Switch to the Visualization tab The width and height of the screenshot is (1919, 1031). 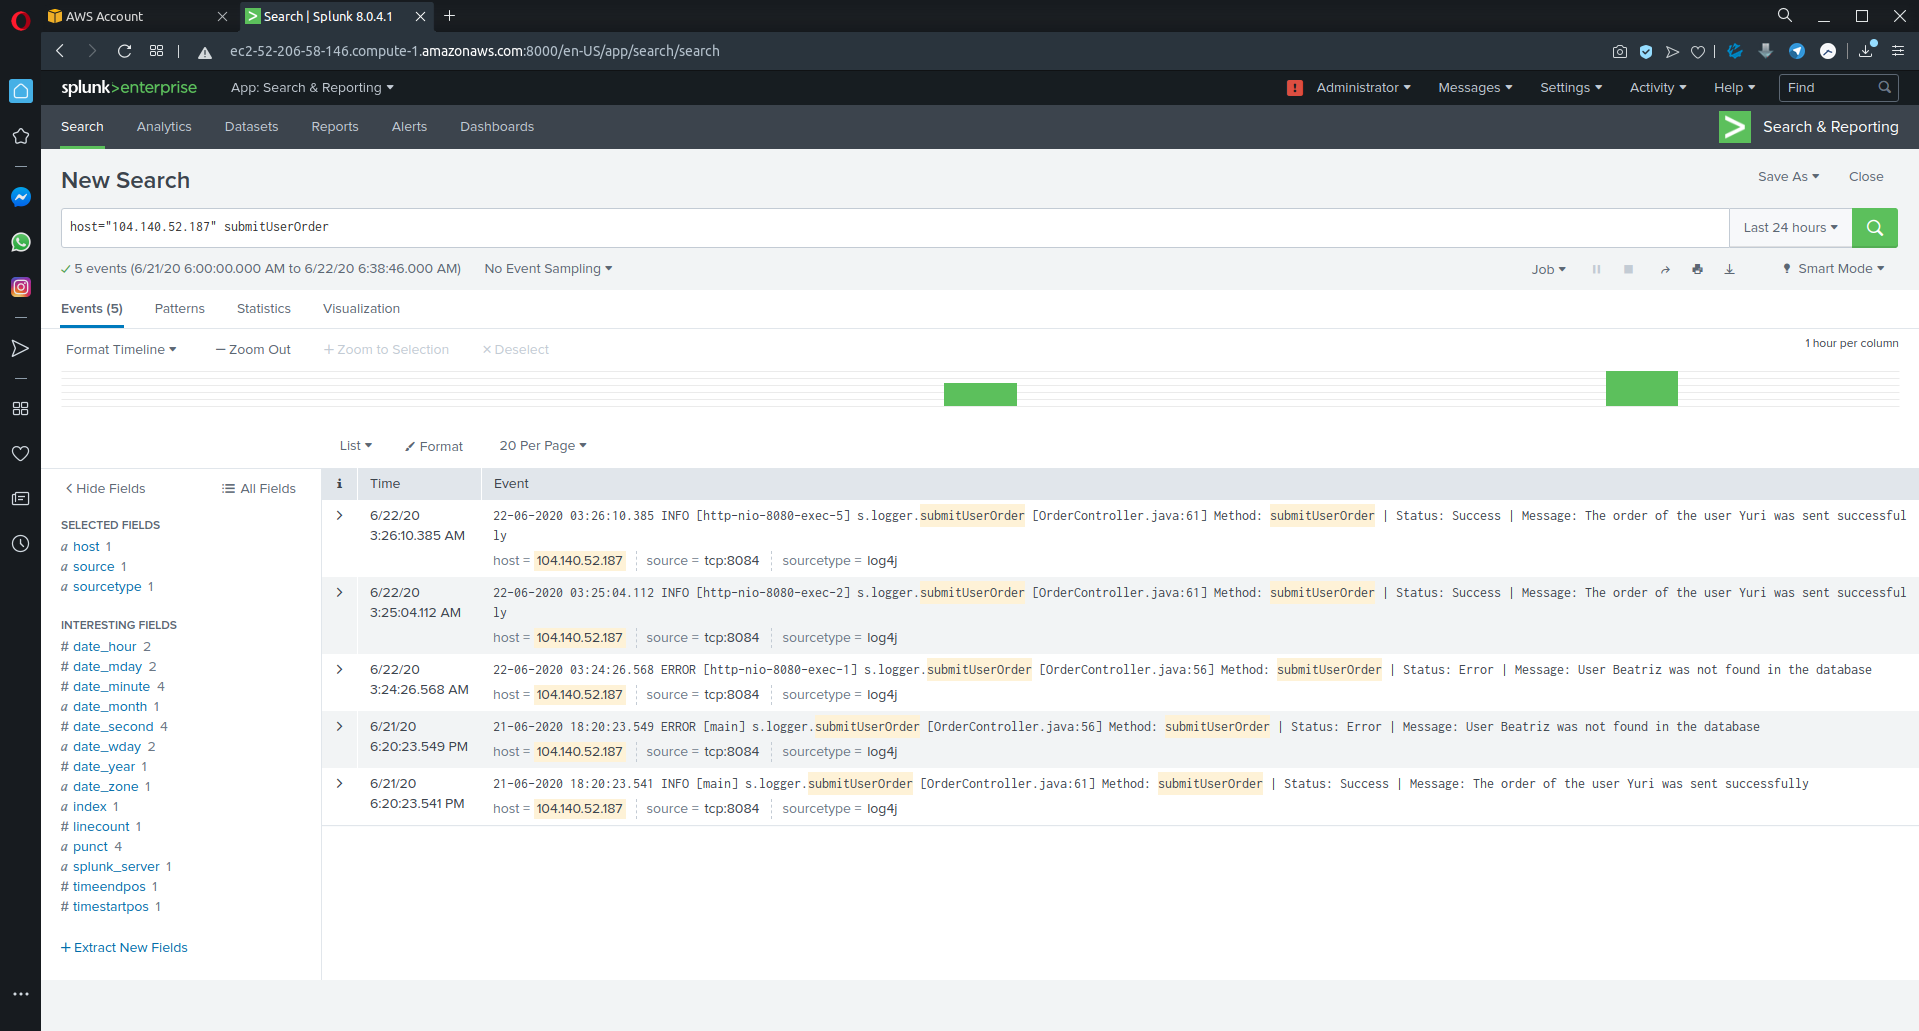pyautogui.click(x=361, y=309)
